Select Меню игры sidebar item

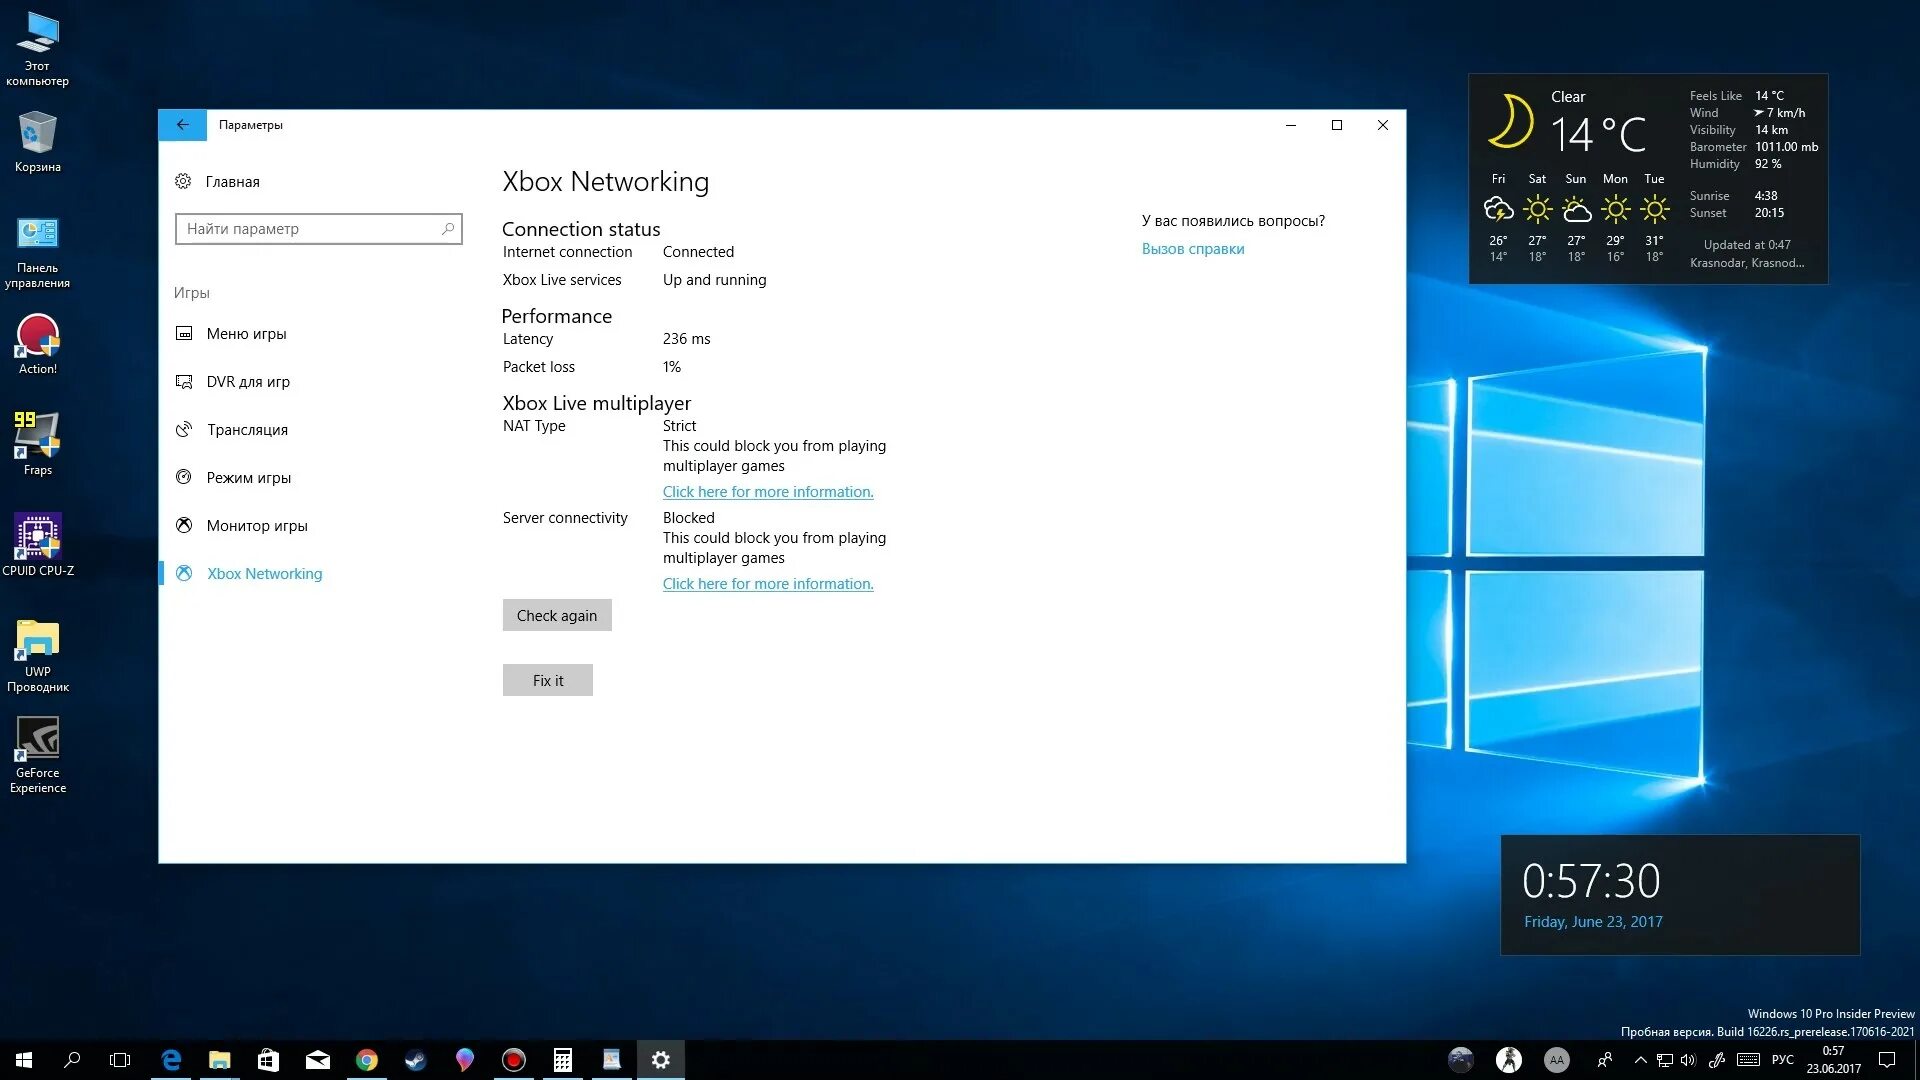pyautogui.click(x=246, y=334)
